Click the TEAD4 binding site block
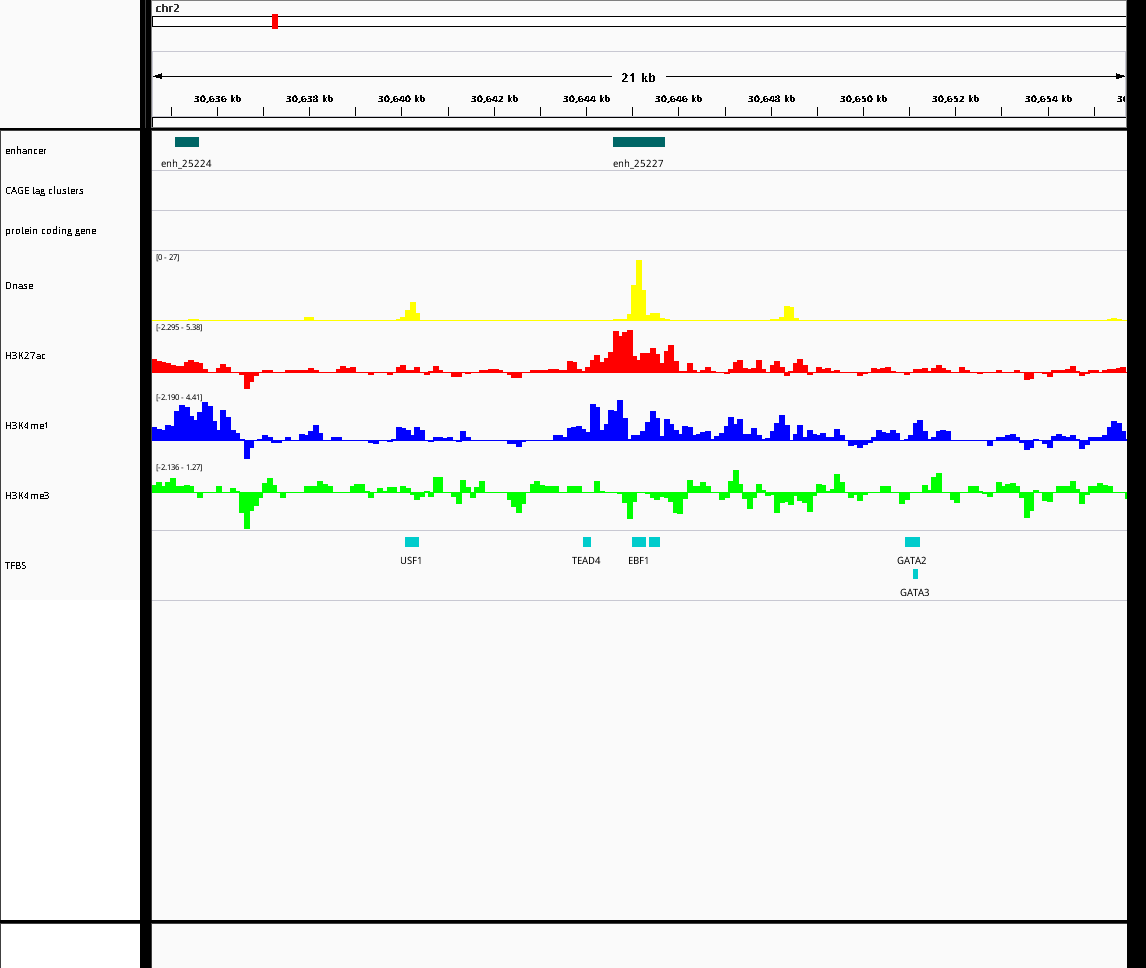 pos(587,542)
